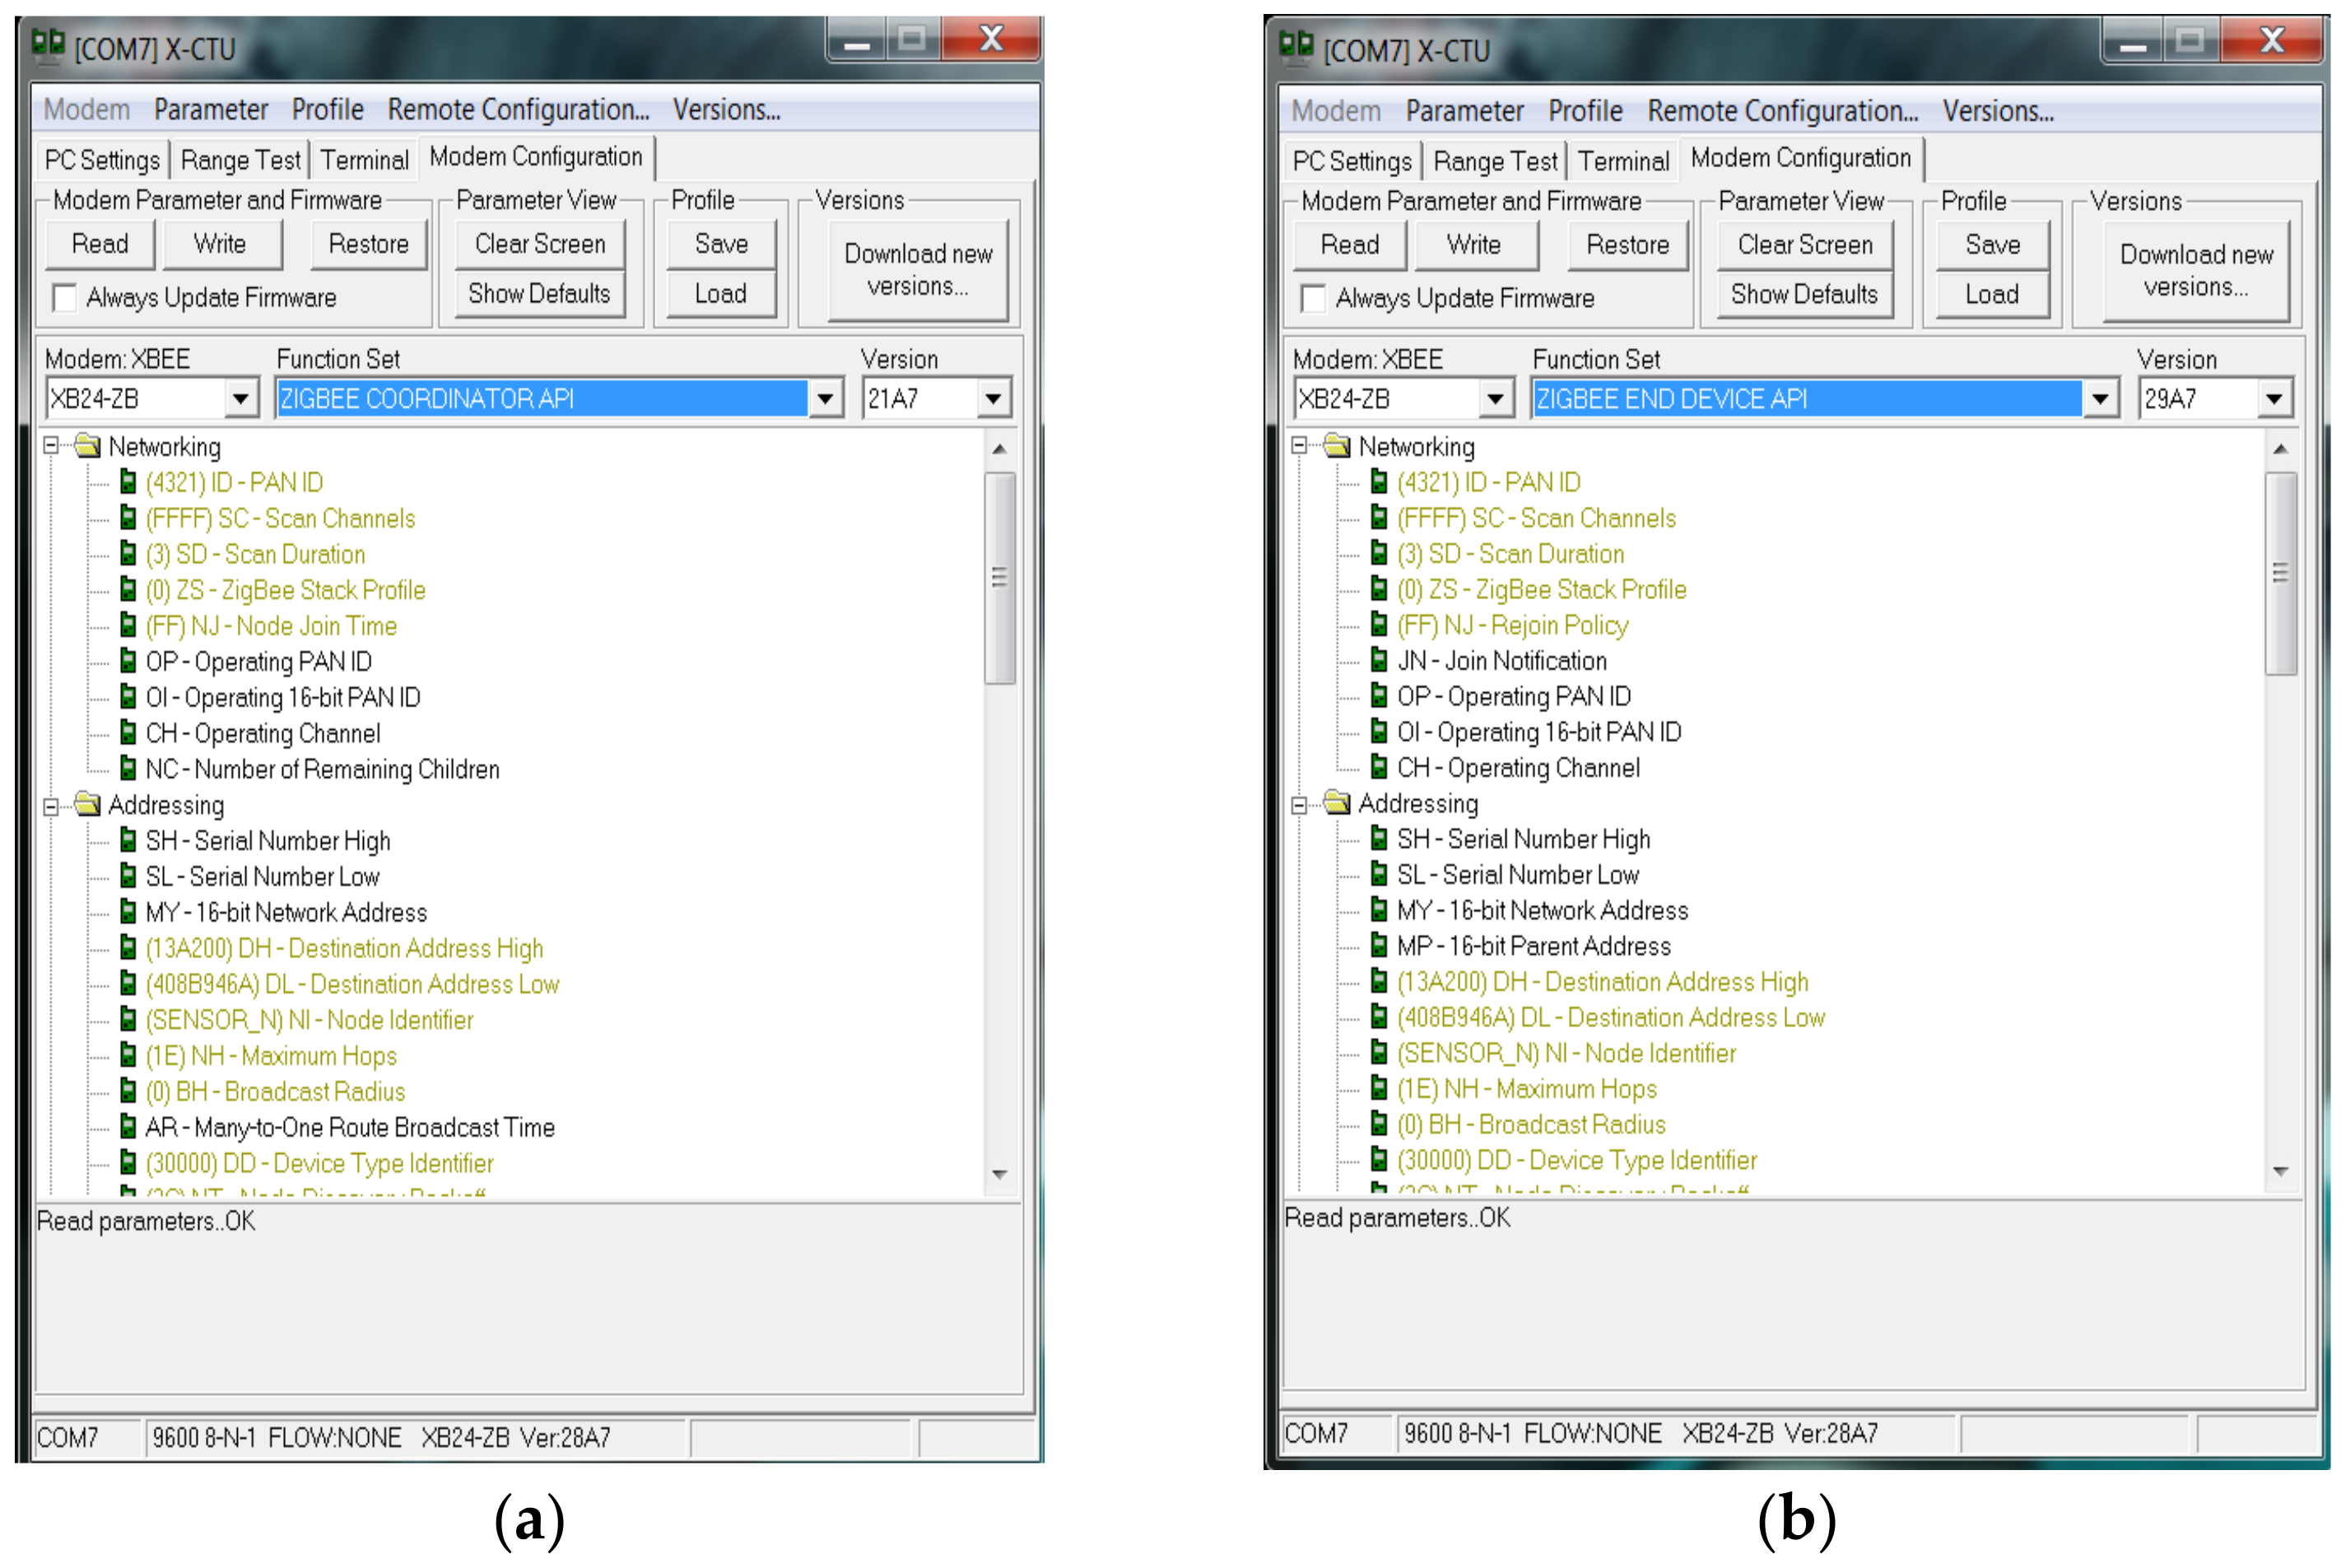The width and height of the screenshot is (2346, 1568).
Task: Click Show Defaults button in the coordinator window
Action: pos(539,294)
